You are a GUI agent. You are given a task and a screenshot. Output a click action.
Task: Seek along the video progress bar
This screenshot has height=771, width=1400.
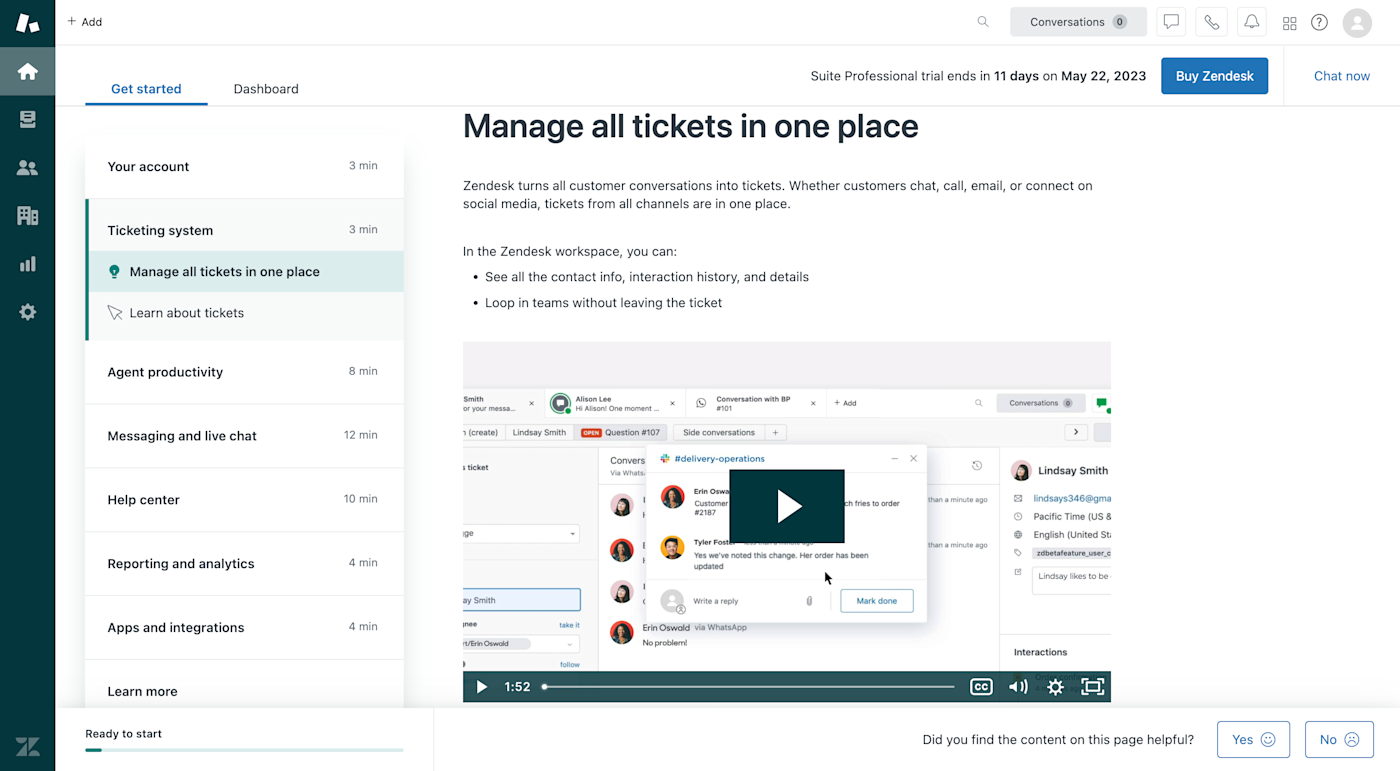click(748, 687)
